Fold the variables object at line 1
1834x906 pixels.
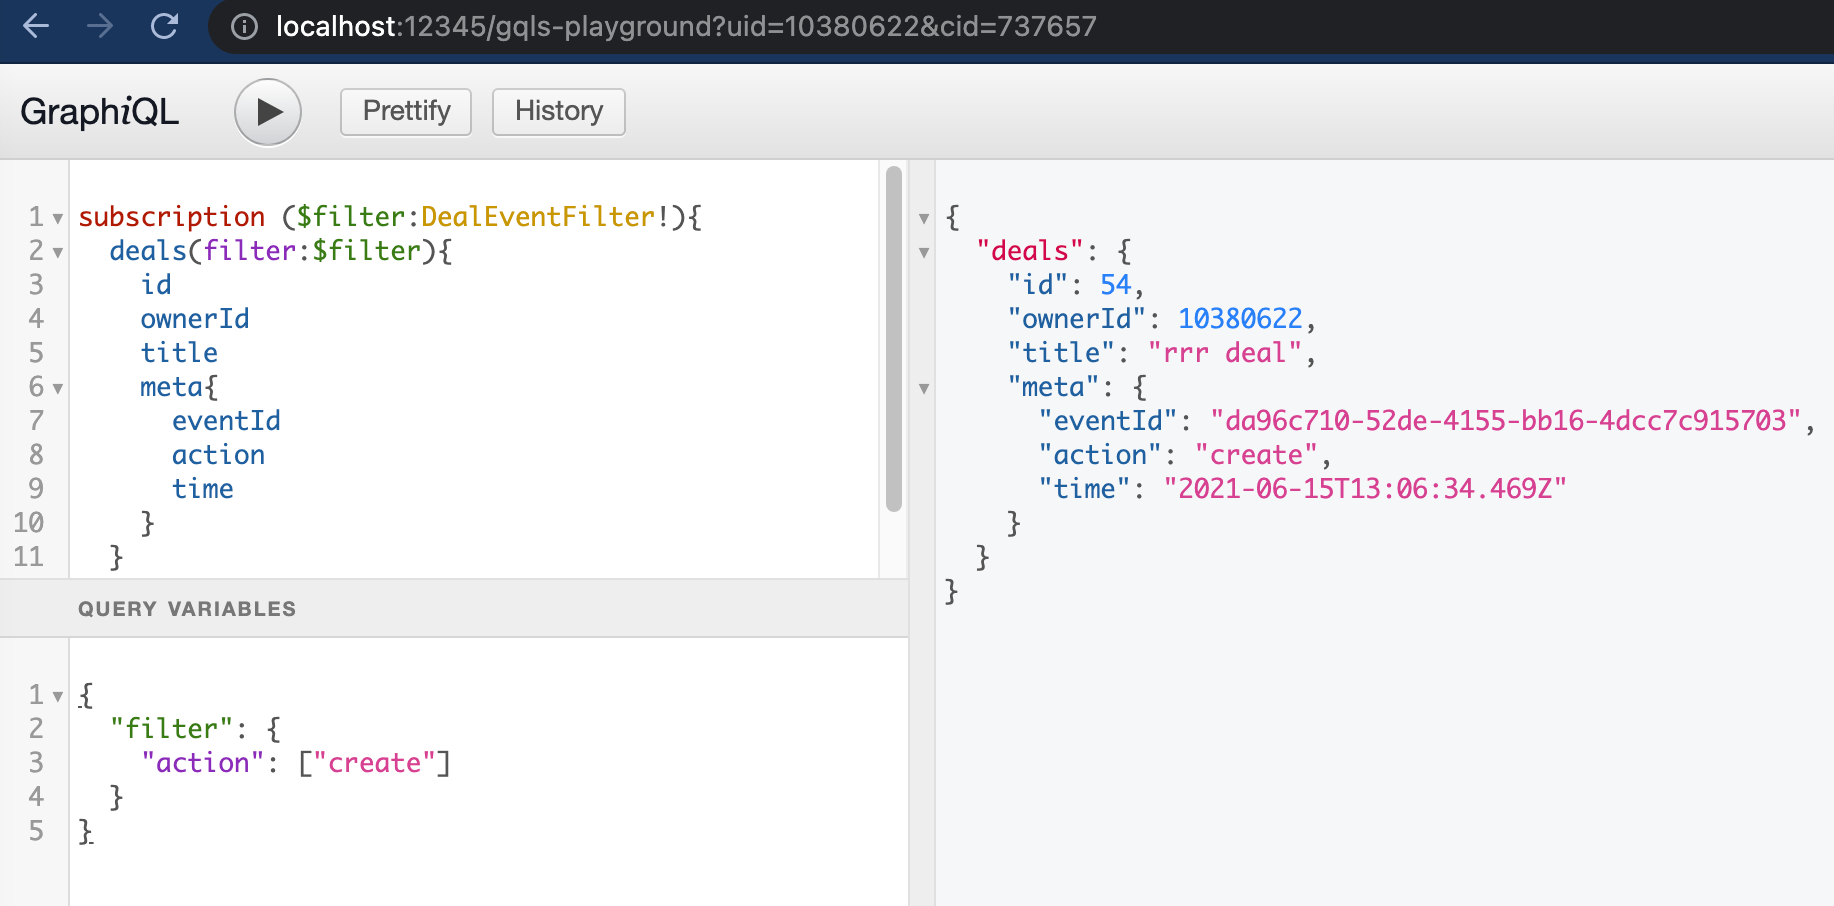(x=57, y=696)
